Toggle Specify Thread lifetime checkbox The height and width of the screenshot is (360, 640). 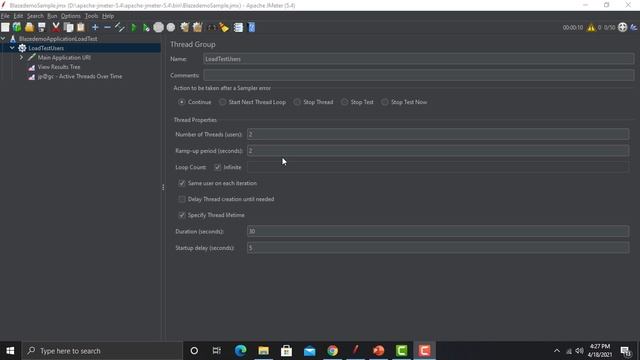click(182, 215)
